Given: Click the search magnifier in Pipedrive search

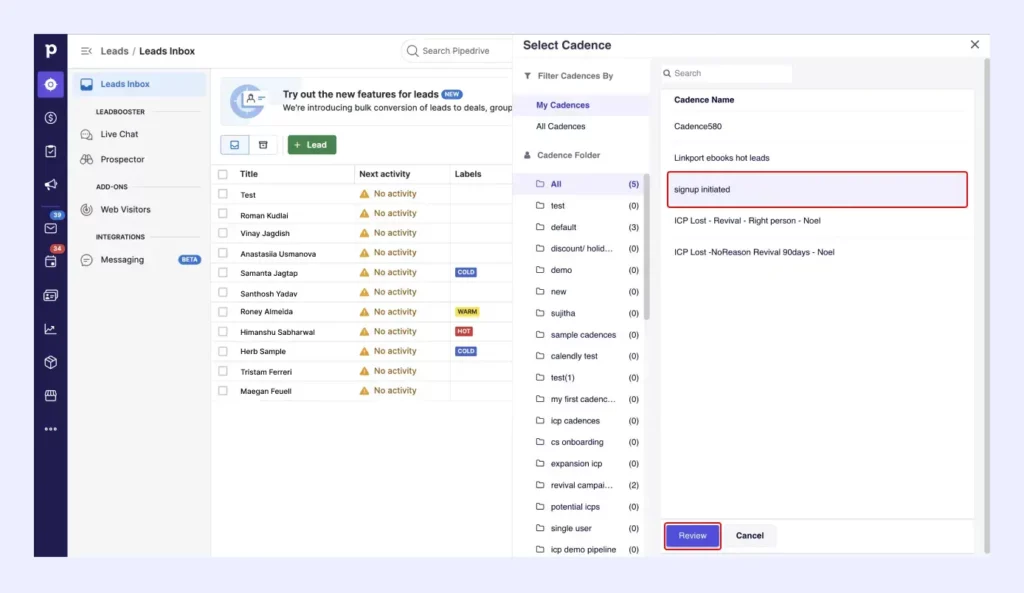Looking at the screenshot, I should click(x=412, y=51).
